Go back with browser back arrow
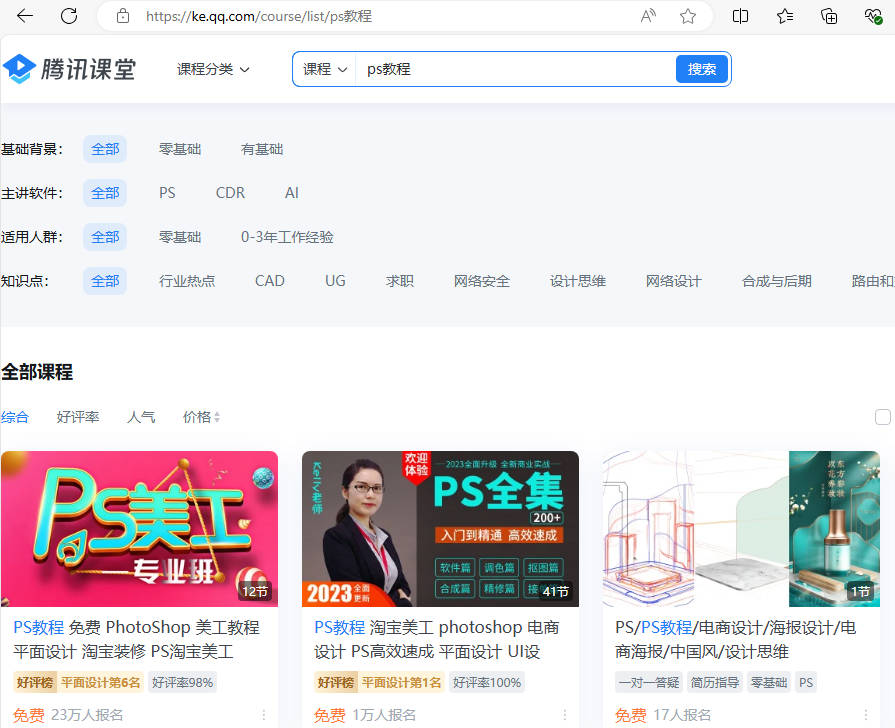895x728 pixels. pos(25,16)
